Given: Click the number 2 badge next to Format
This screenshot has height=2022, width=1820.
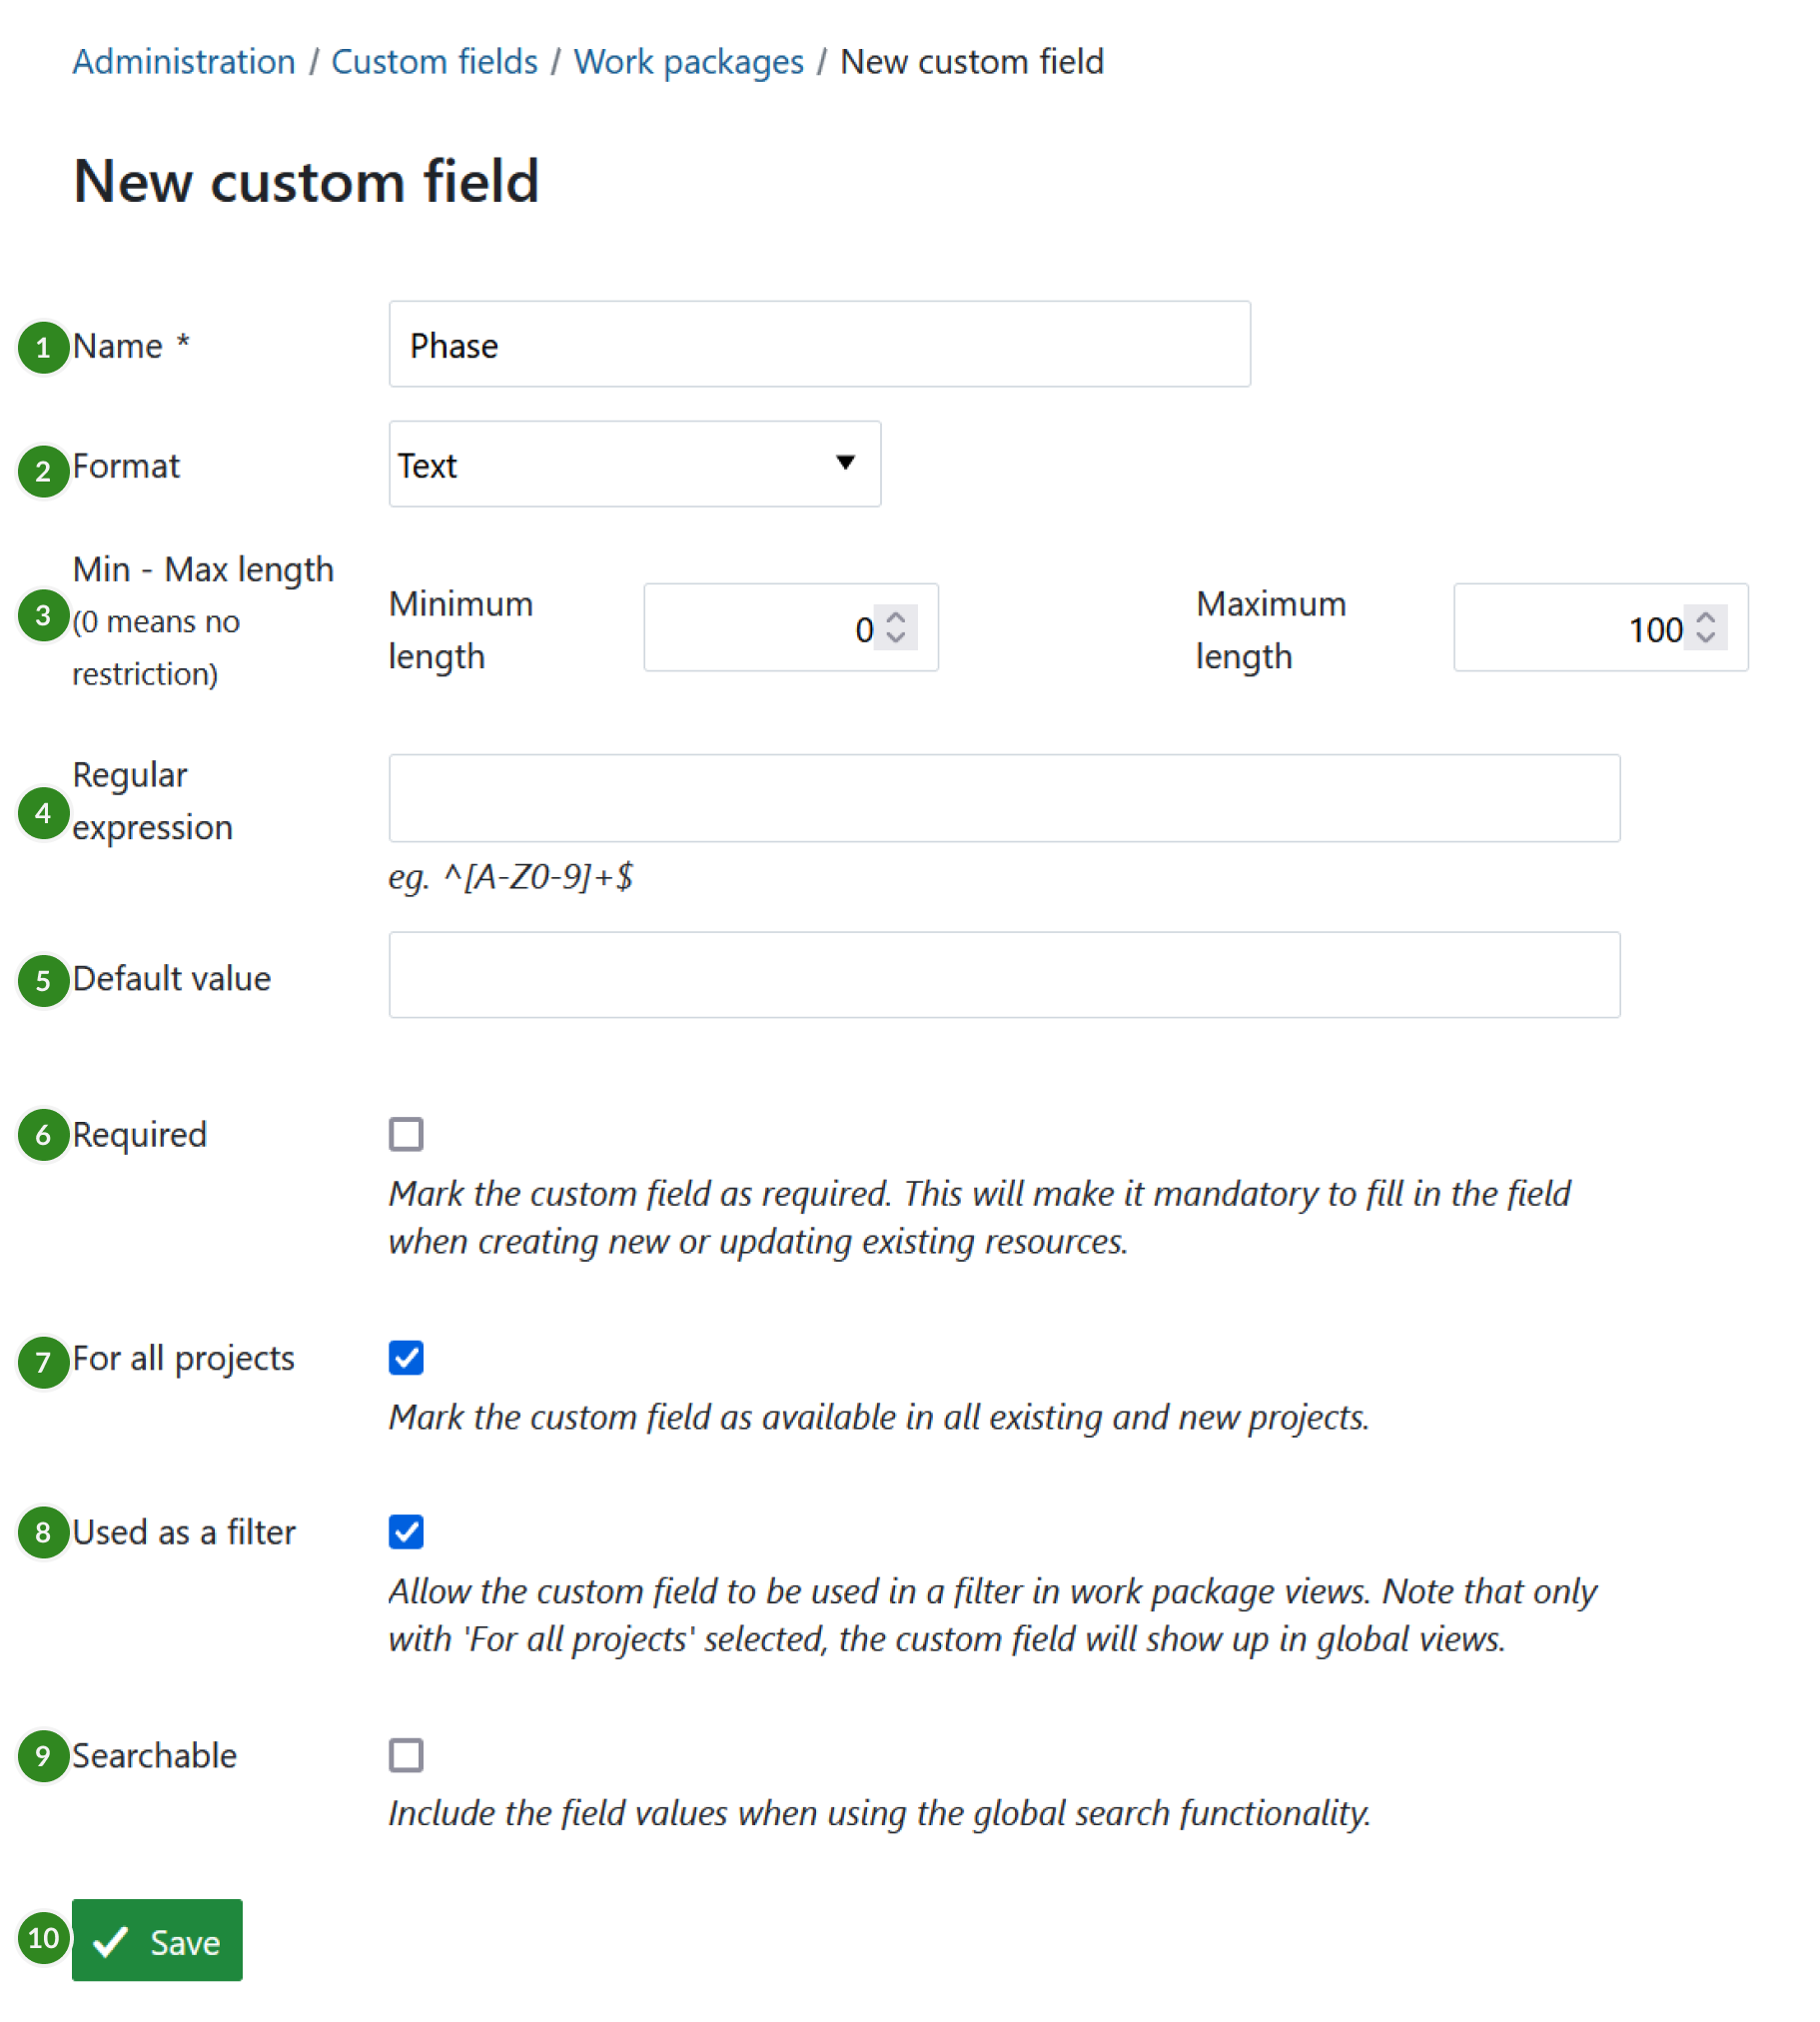Looking at the screenshot, I should (x=43, y=470).
